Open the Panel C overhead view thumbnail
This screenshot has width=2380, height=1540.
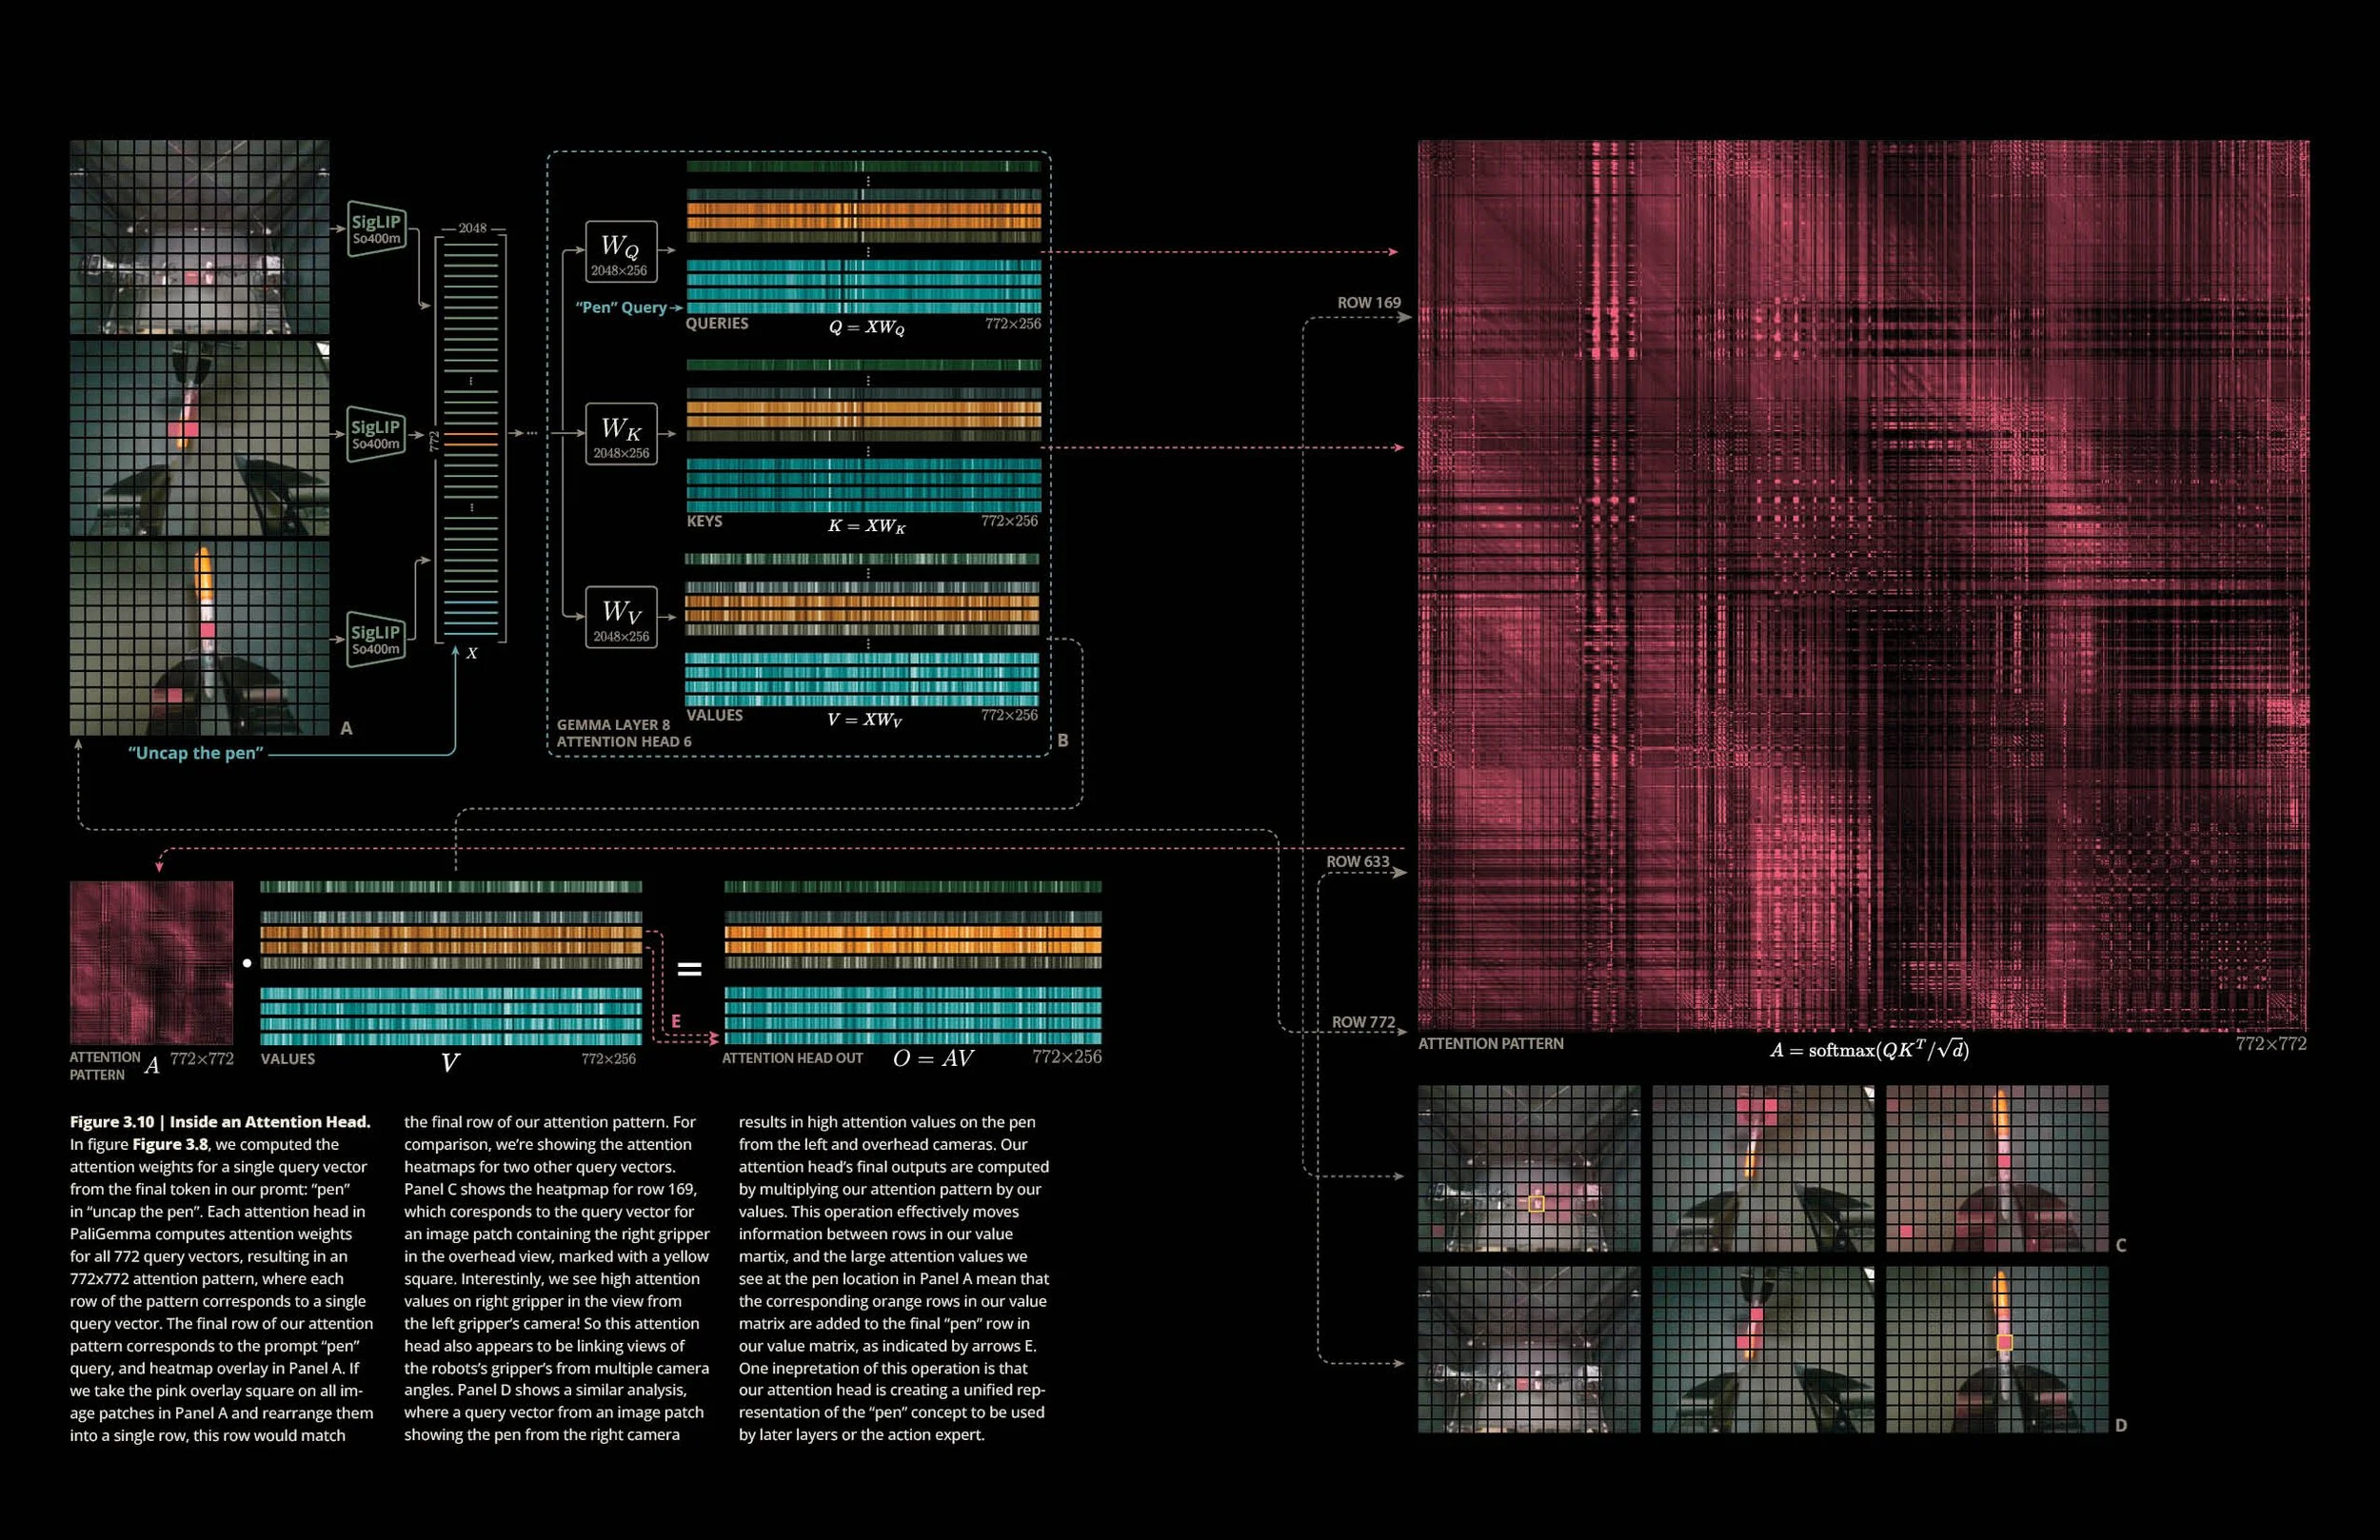[1529, 1168]
